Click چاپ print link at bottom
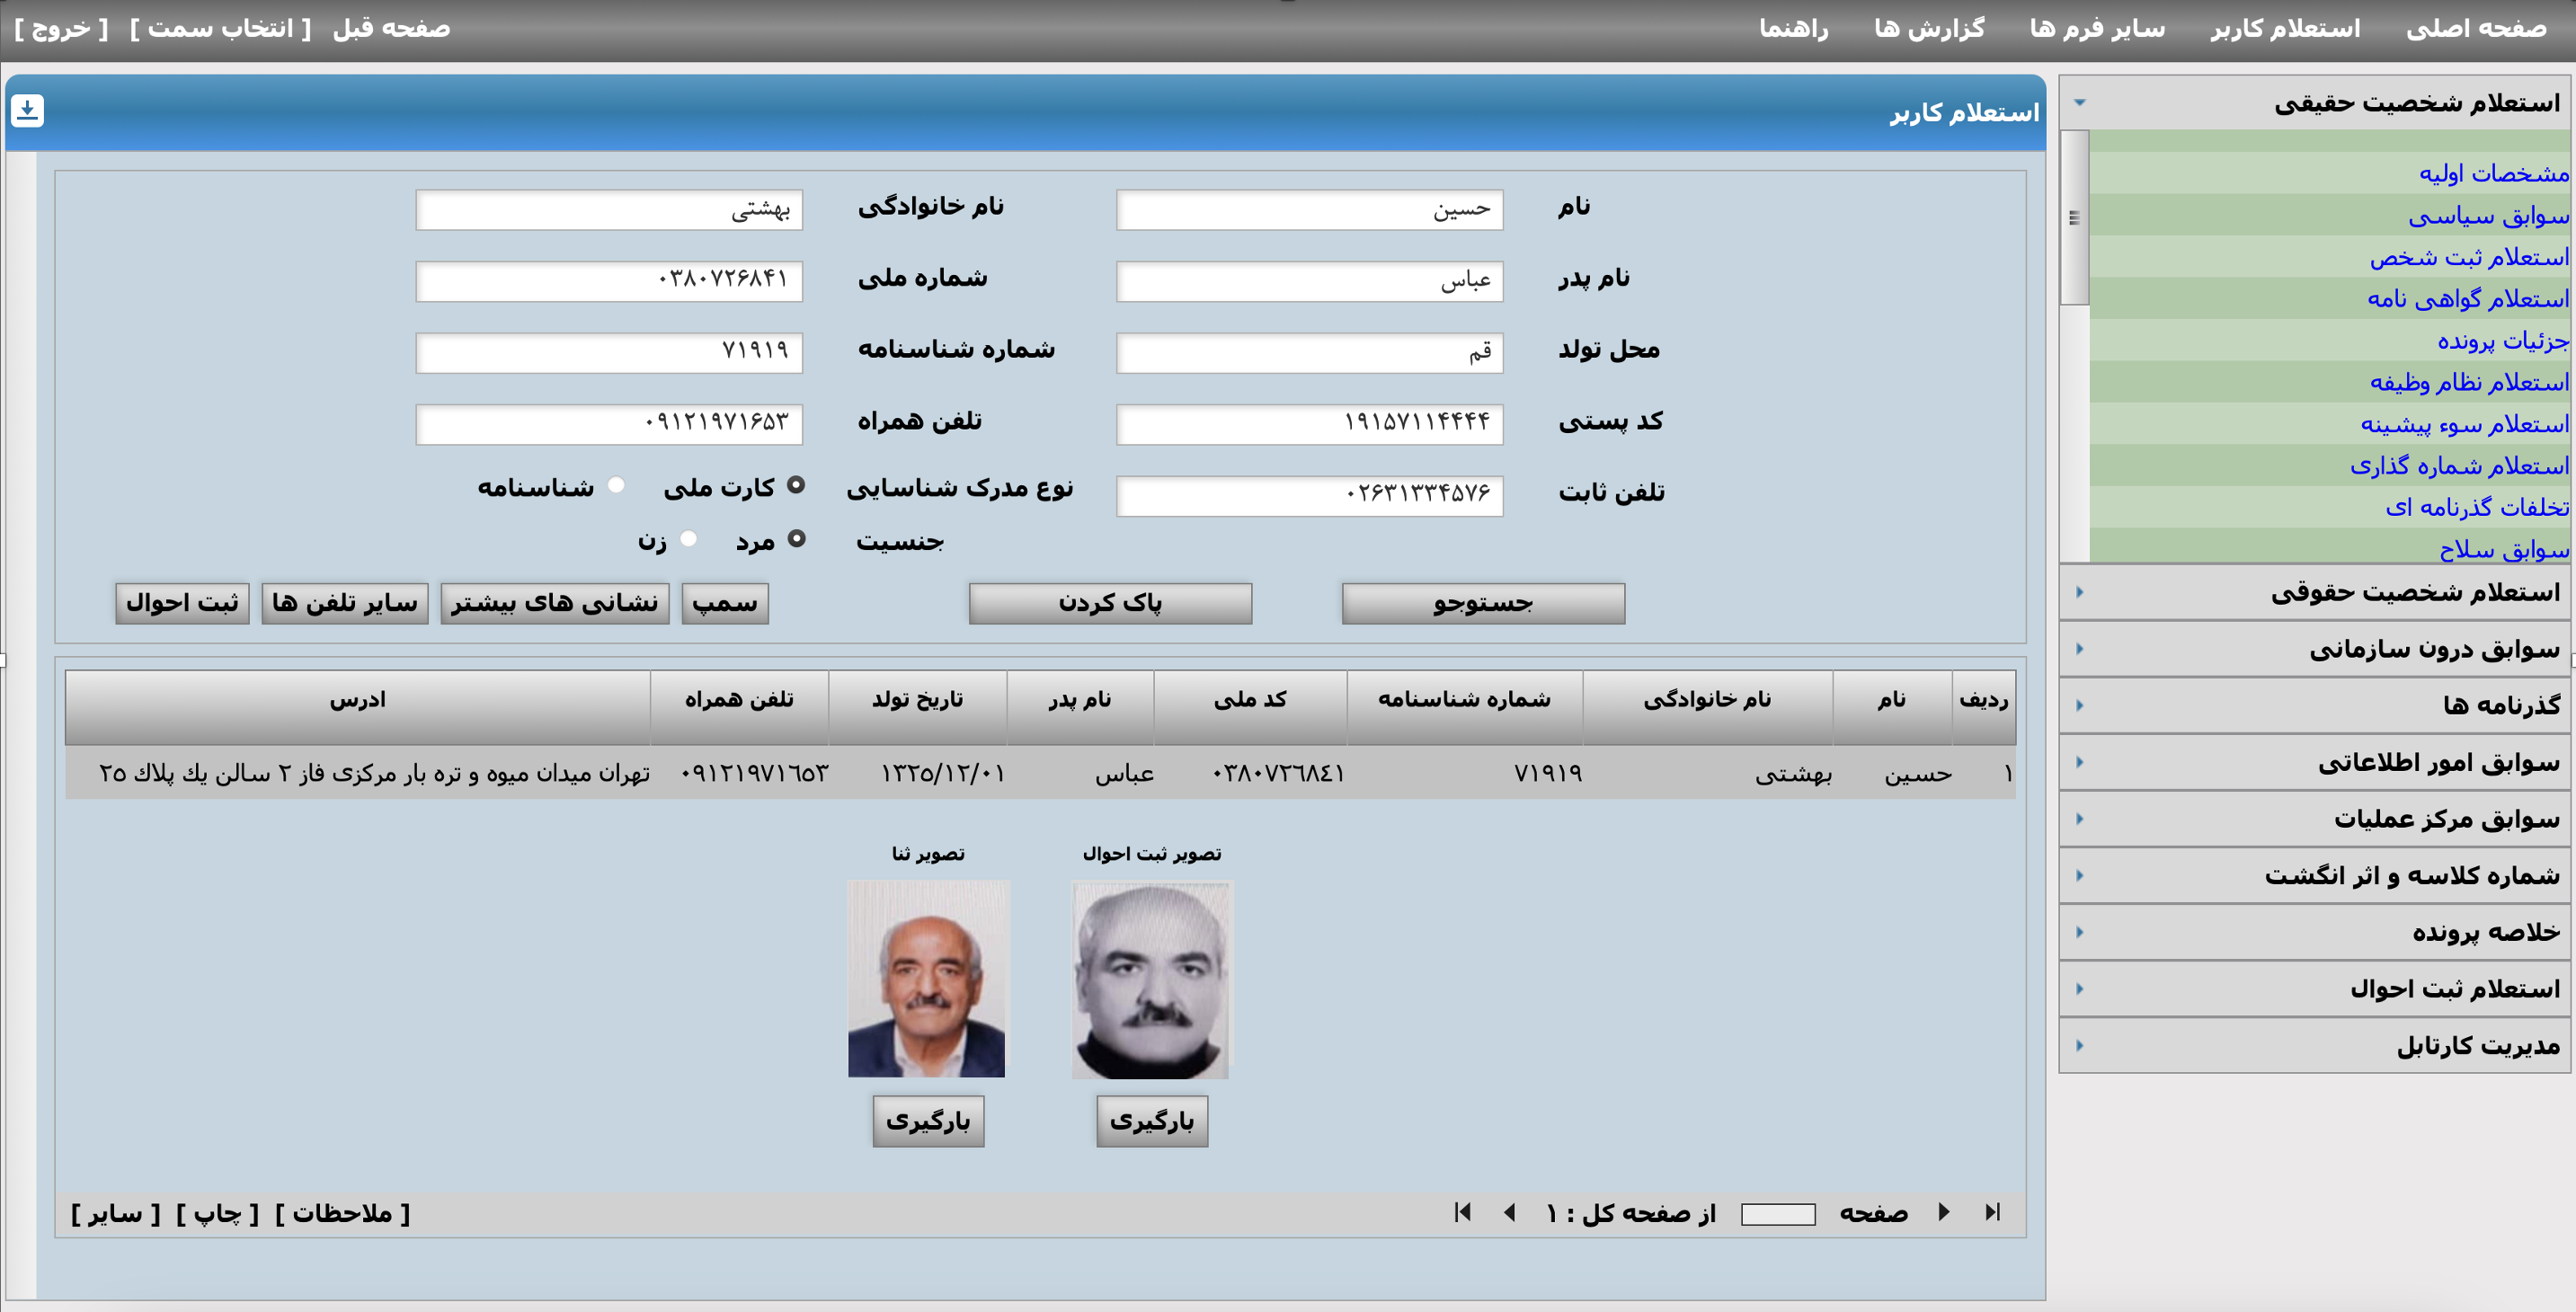This screenshot has height=1312, width=2576. coord(217,1214)
